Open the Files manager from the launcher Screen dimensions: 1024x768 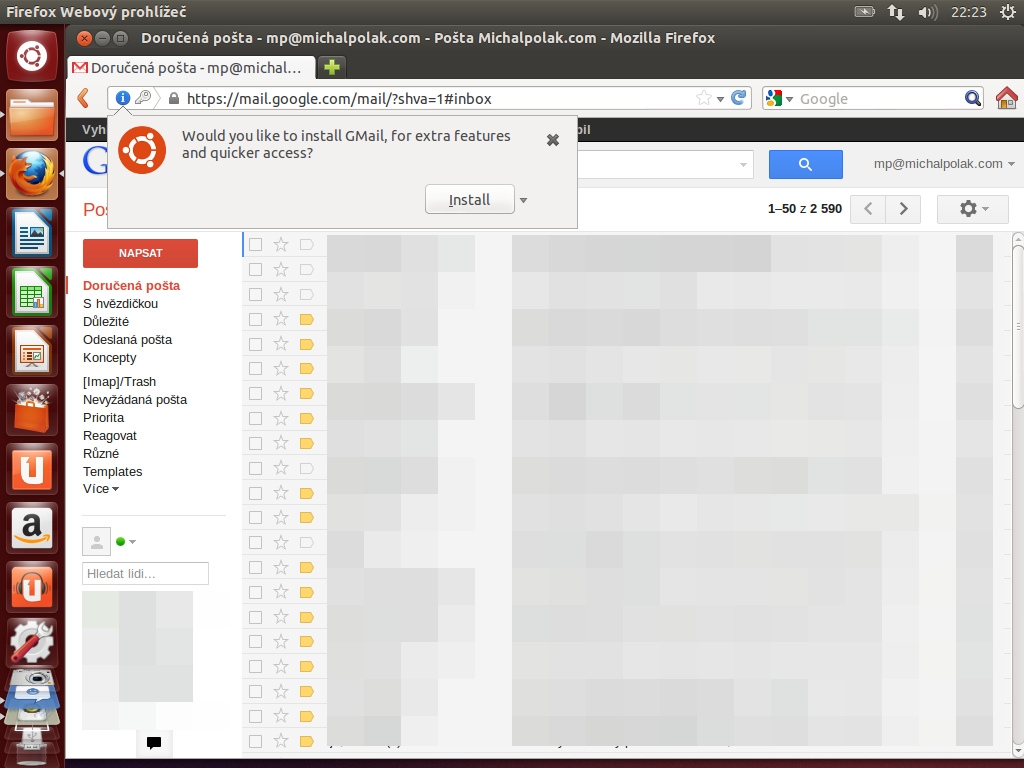click(x=32, y=115)
